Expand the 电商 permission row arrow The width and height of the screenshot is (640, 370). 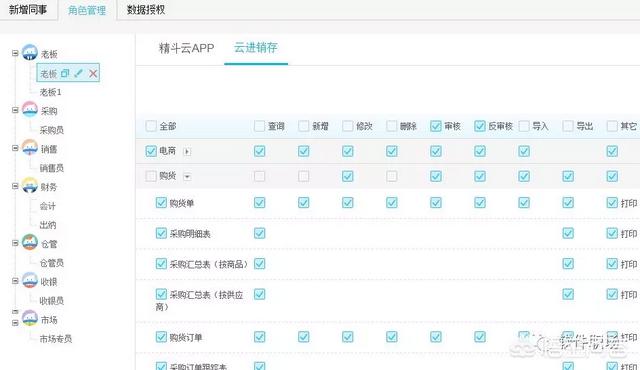point(187,152)
